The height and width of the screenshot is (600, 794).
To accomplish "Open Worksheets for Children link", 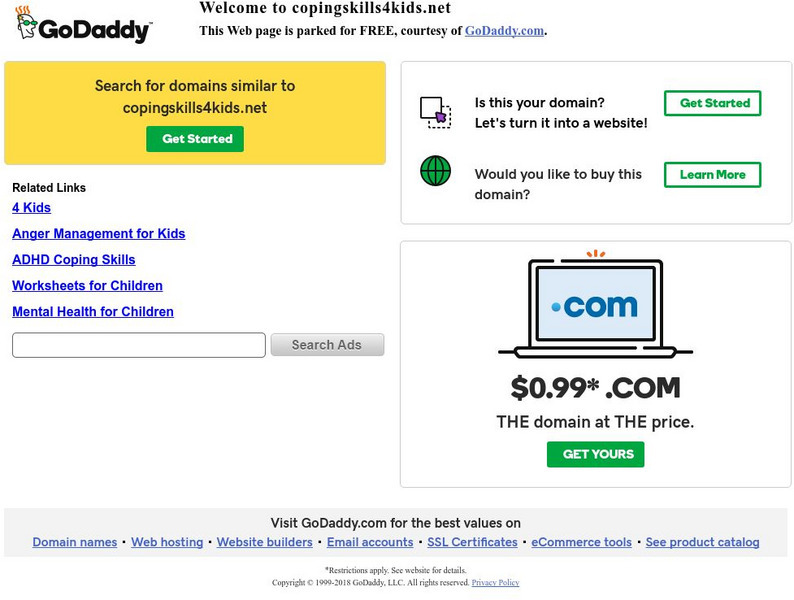I will 87,286.
